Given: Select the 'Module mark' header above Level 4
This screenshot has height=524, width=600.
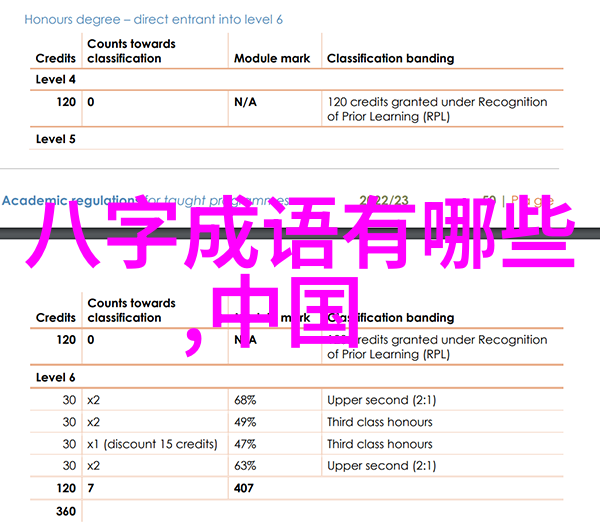Looking at the screenshot, I should [x=272, y=58].
